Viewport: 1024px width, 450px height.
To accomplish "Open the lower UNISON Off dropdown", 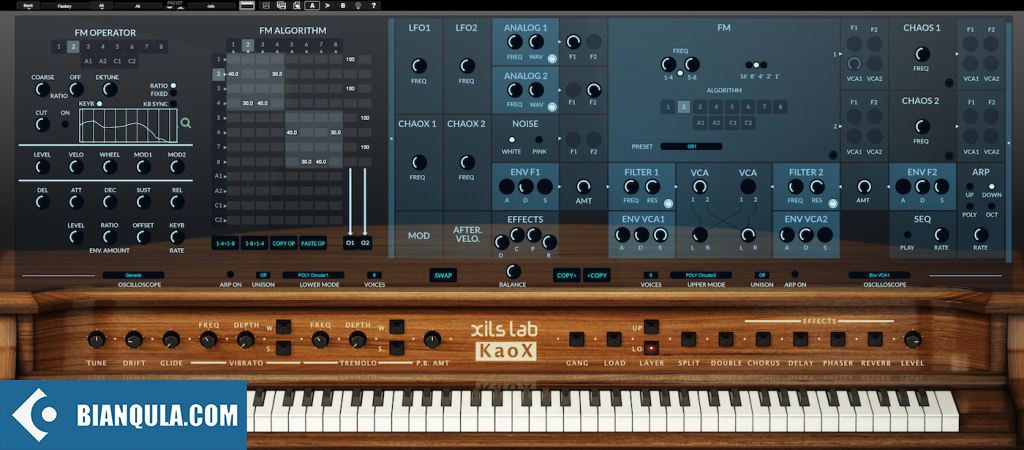I will point(263,275).
